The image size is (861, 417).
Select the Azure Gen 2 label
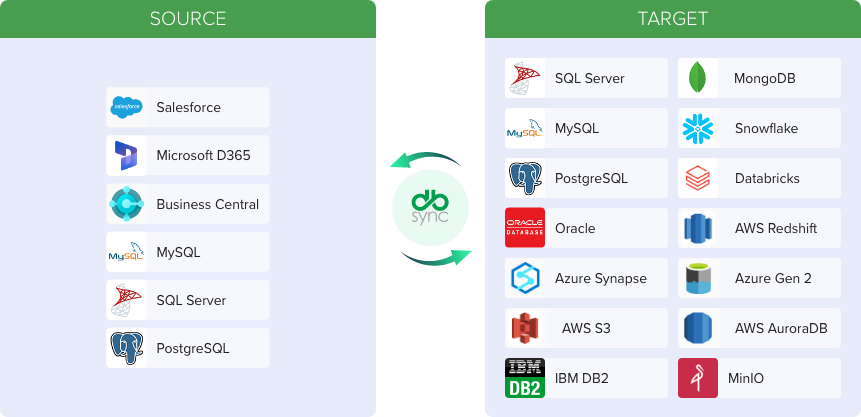773,278
